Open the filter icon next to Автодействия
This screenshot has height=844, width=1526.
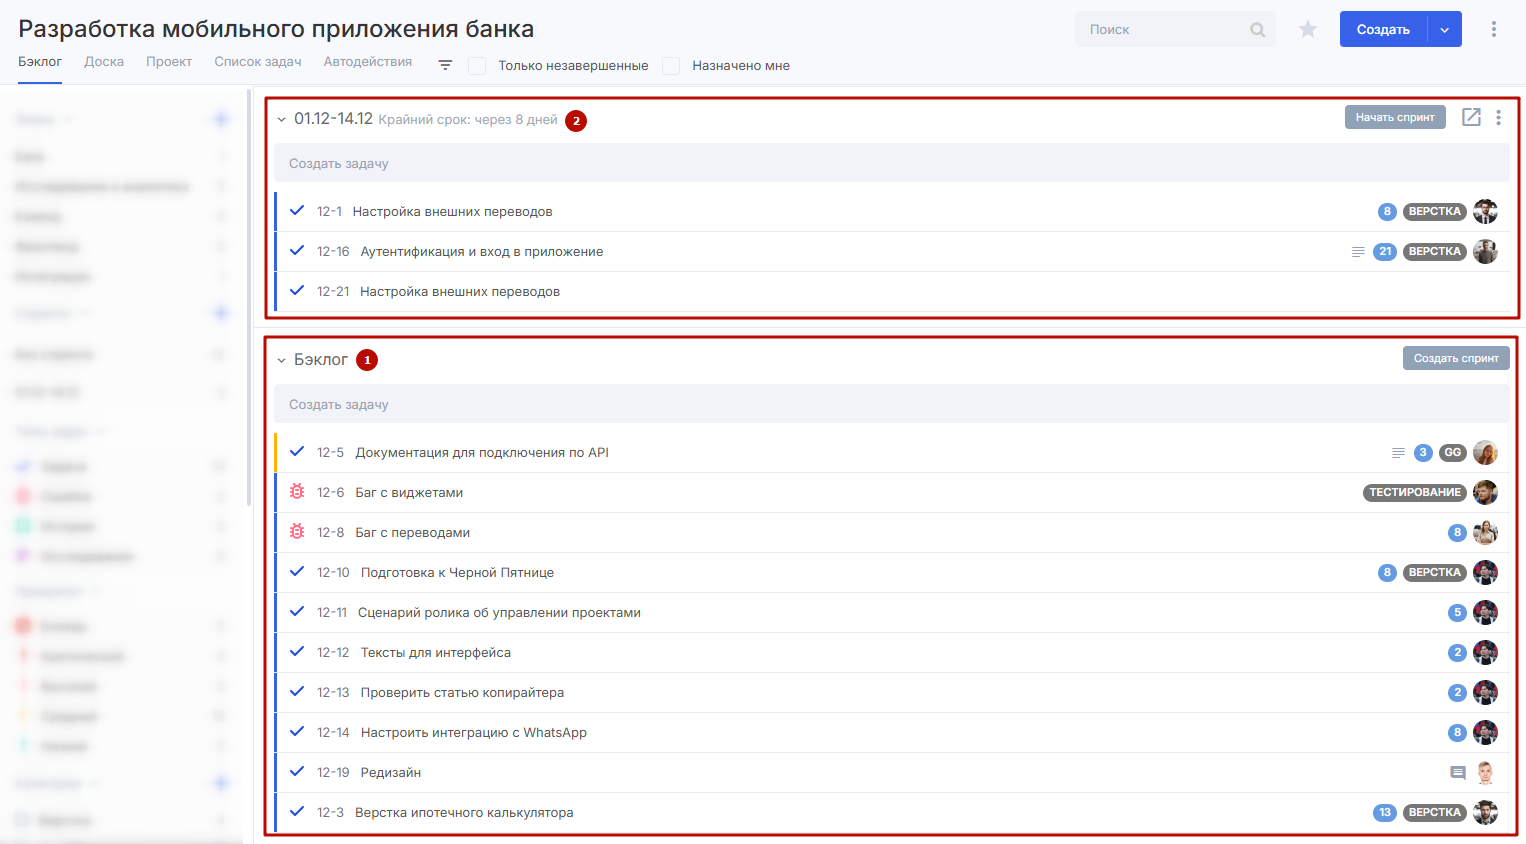[x=445, y=65]
